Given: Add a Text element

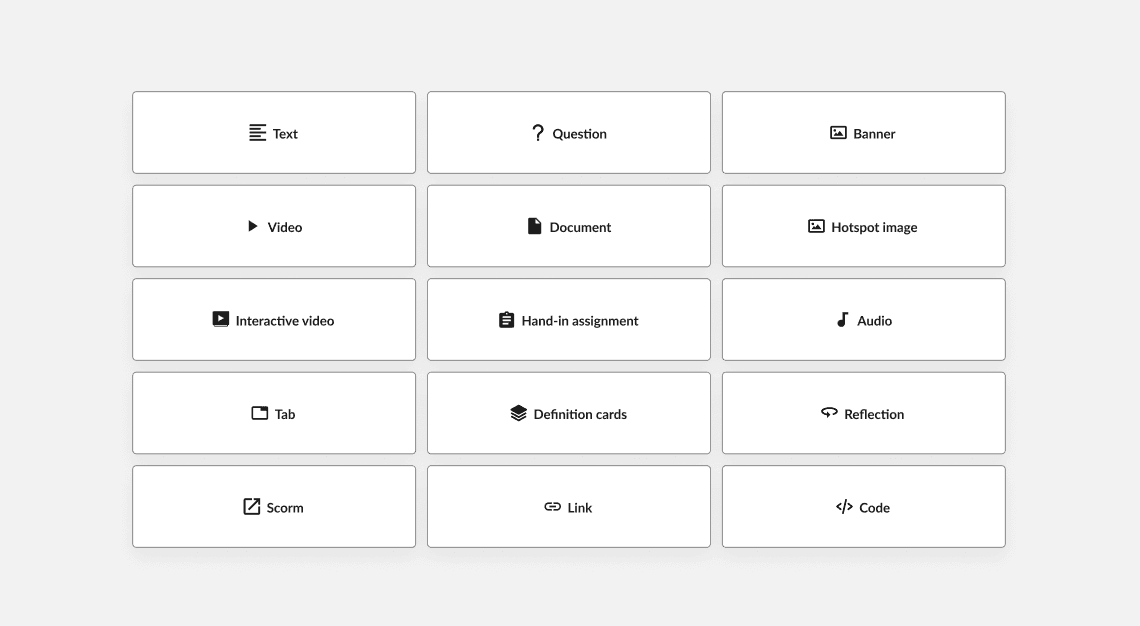Looking at the screenshot, I should (x=274, y=132).
